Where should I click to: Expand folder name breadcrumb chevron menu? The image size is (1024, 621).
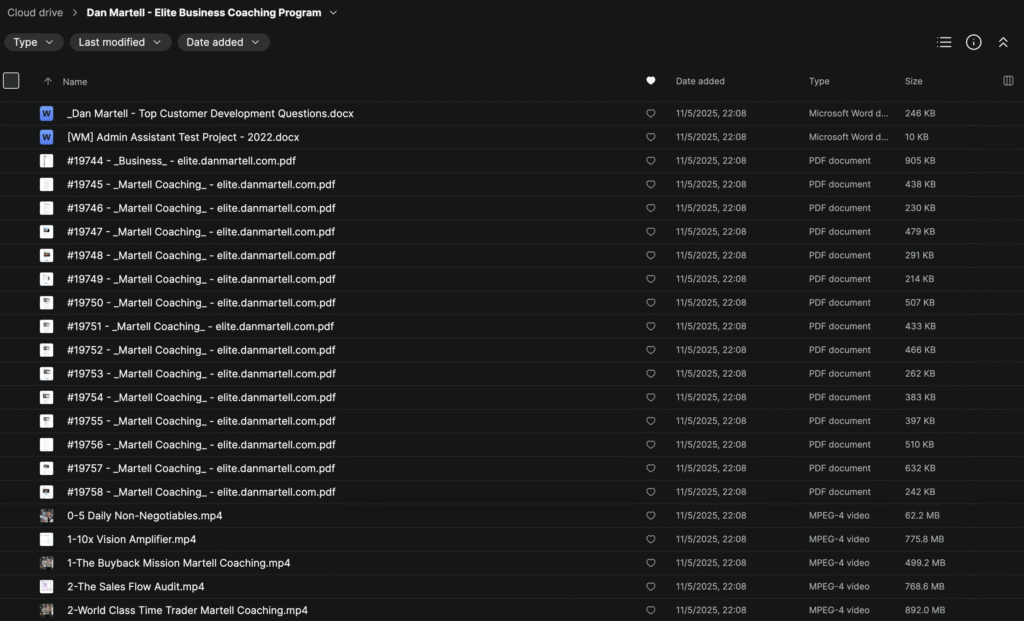point(333,13)
